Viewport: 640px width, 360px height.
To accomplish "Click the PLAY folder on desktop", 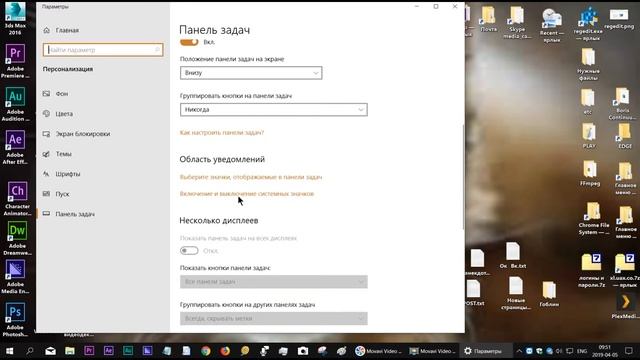I will pos(589,136).
